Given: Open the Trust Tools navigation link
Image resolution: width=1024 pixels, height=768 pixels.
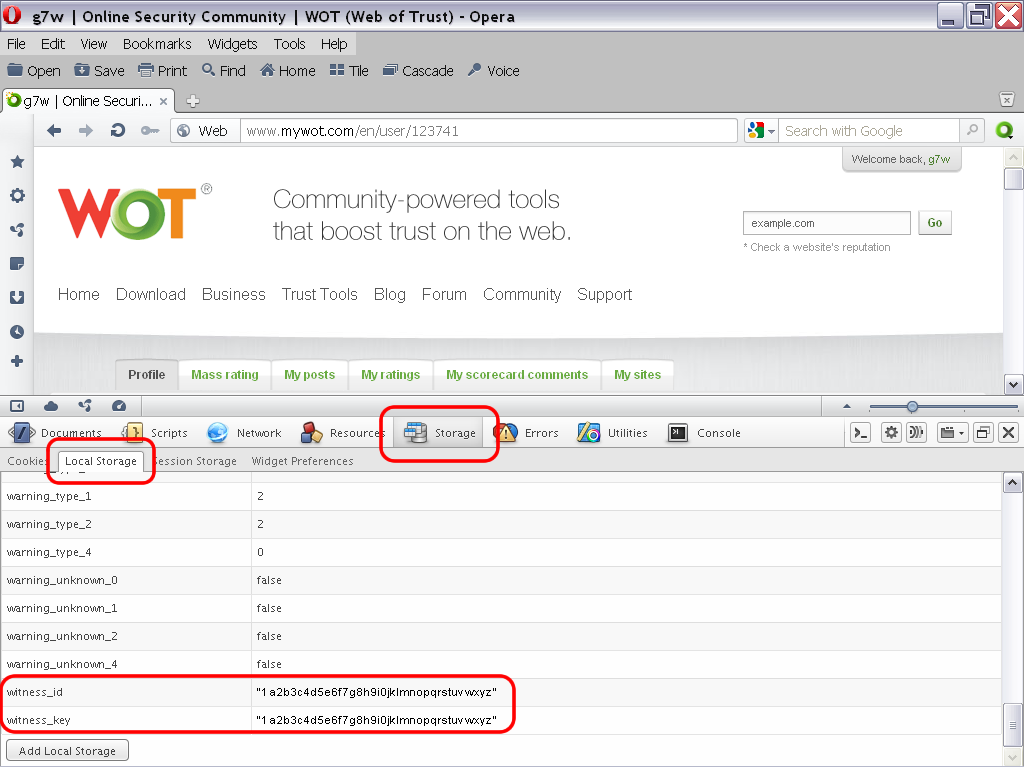Looking at the screenshot, I should (x=319, y=295).
